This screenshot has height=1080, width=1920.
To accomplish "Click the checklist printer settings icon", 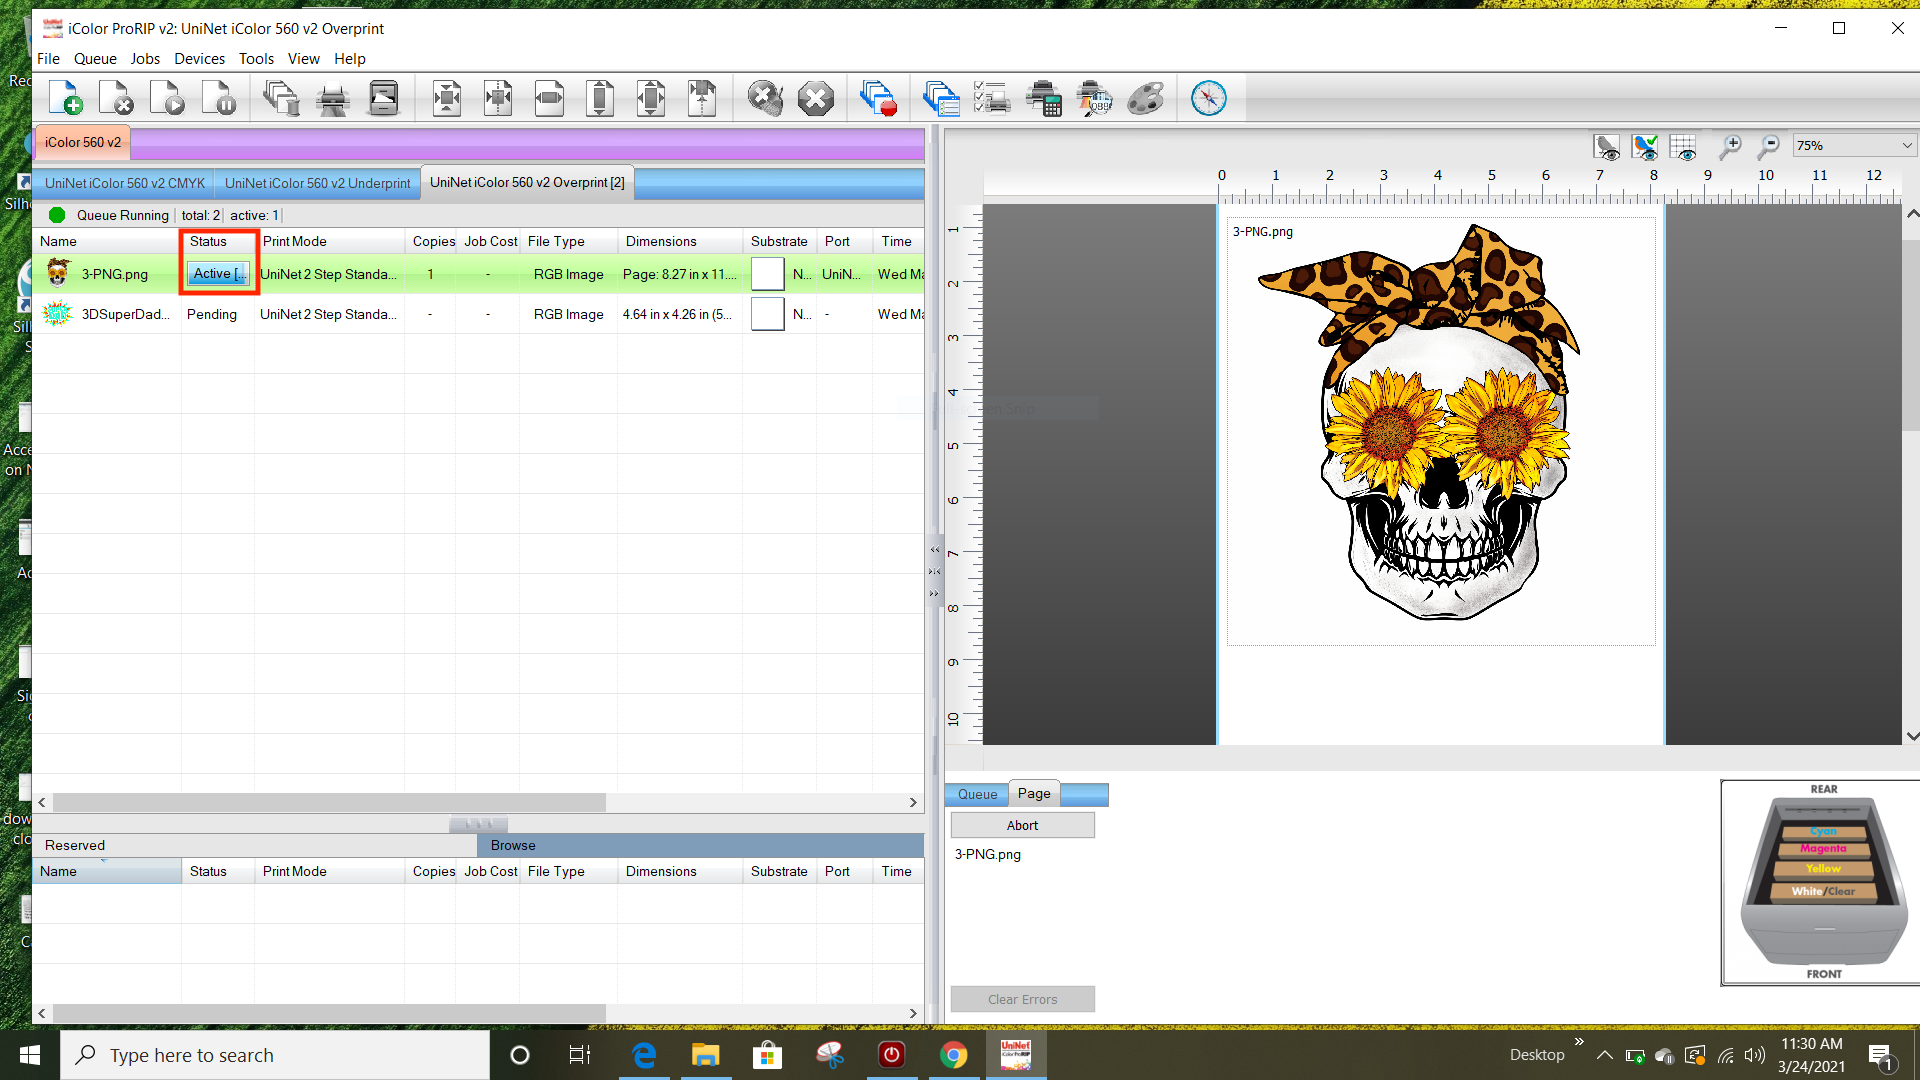I will click(992, 98).
